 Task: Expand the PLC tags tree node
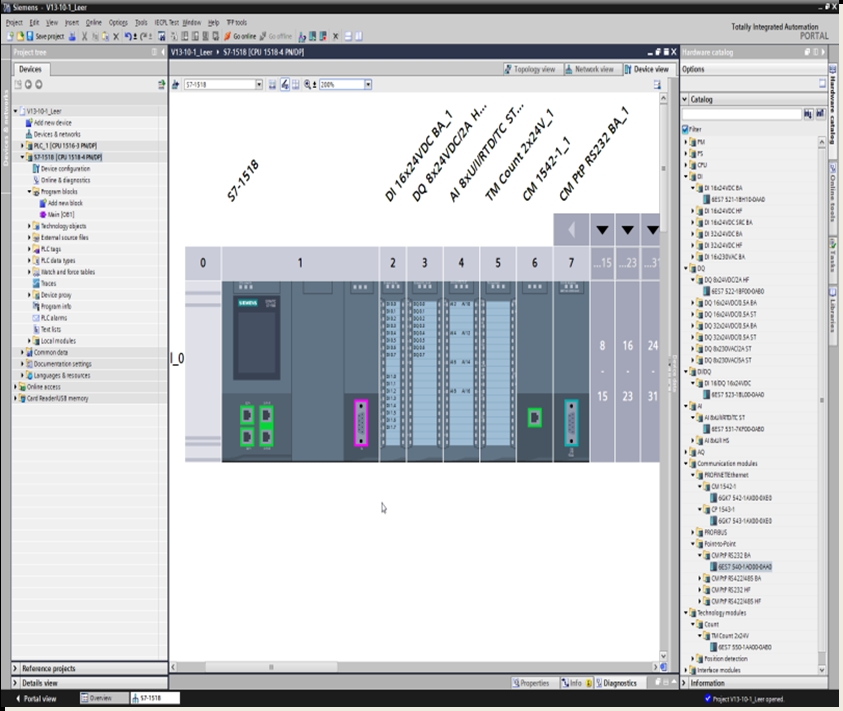point(30,249)
